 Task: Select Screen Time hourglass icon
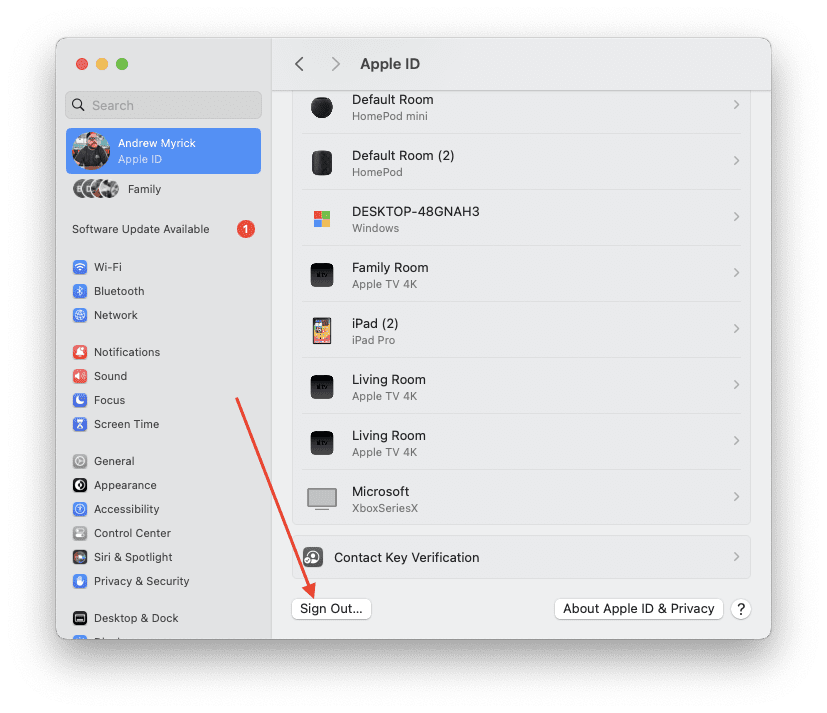click(x=80, y=424)
